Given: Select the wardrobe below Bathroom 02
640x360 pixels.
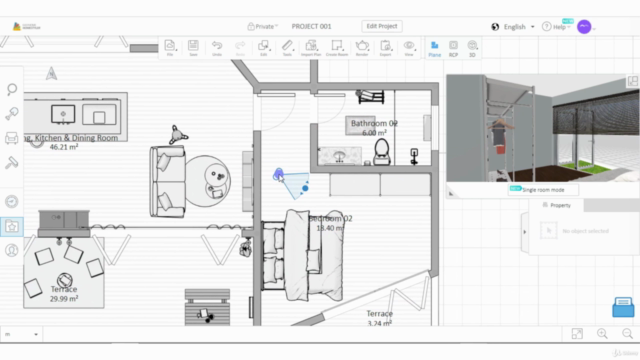Looking at the screenshot, I should point(380,184).
